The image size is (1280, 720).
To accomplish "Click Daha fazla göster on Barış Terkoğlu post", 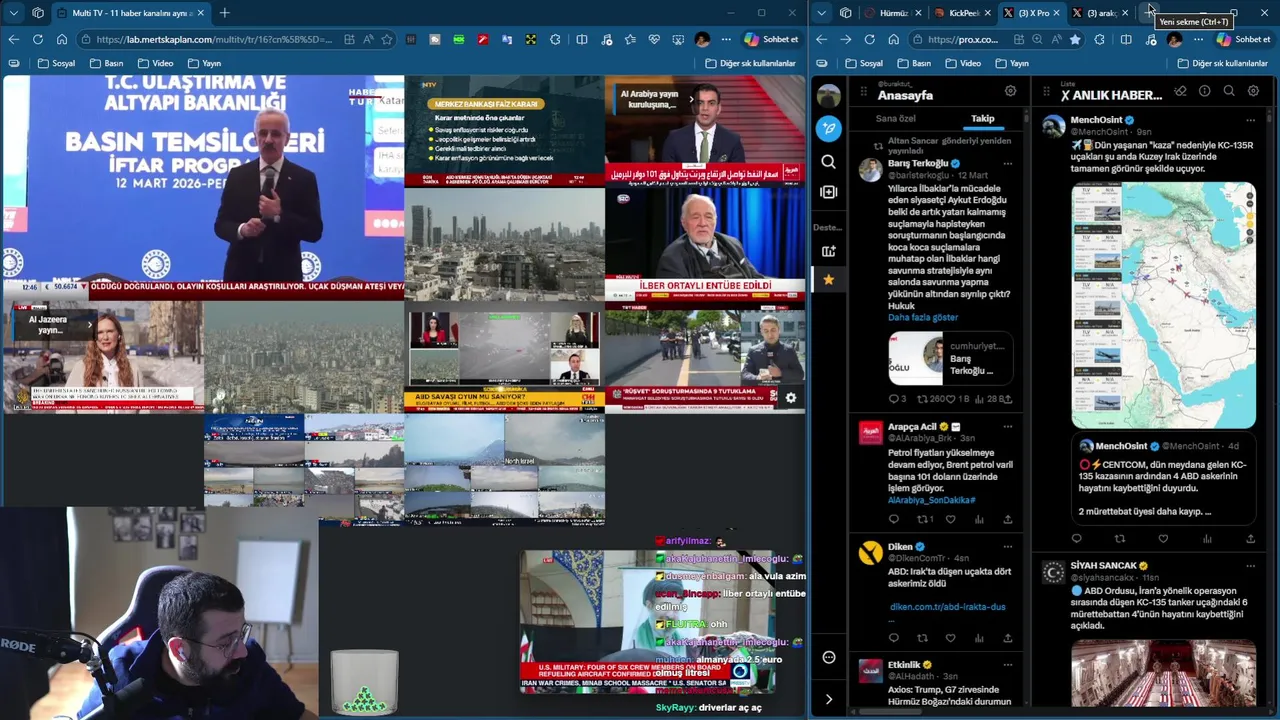I will tap(923, 317).
